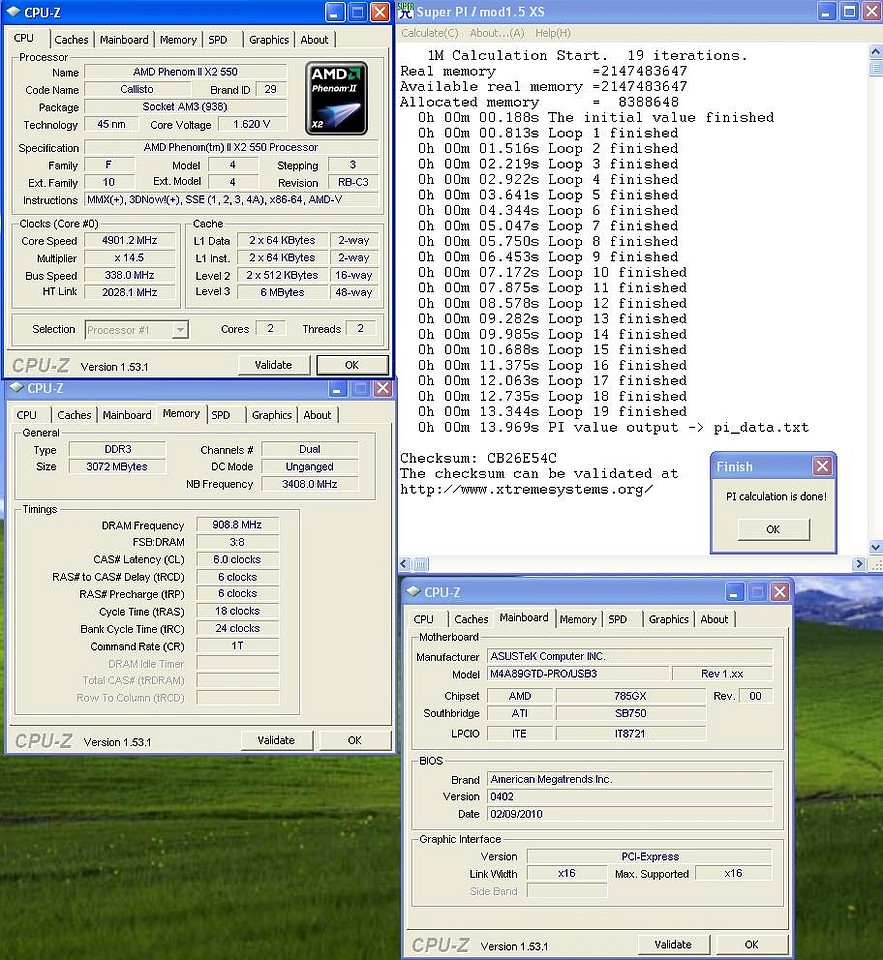This screenshot has height=960, width=883.
Task: Click the AMD Phenom II processor logo
Action: (336, 97)
